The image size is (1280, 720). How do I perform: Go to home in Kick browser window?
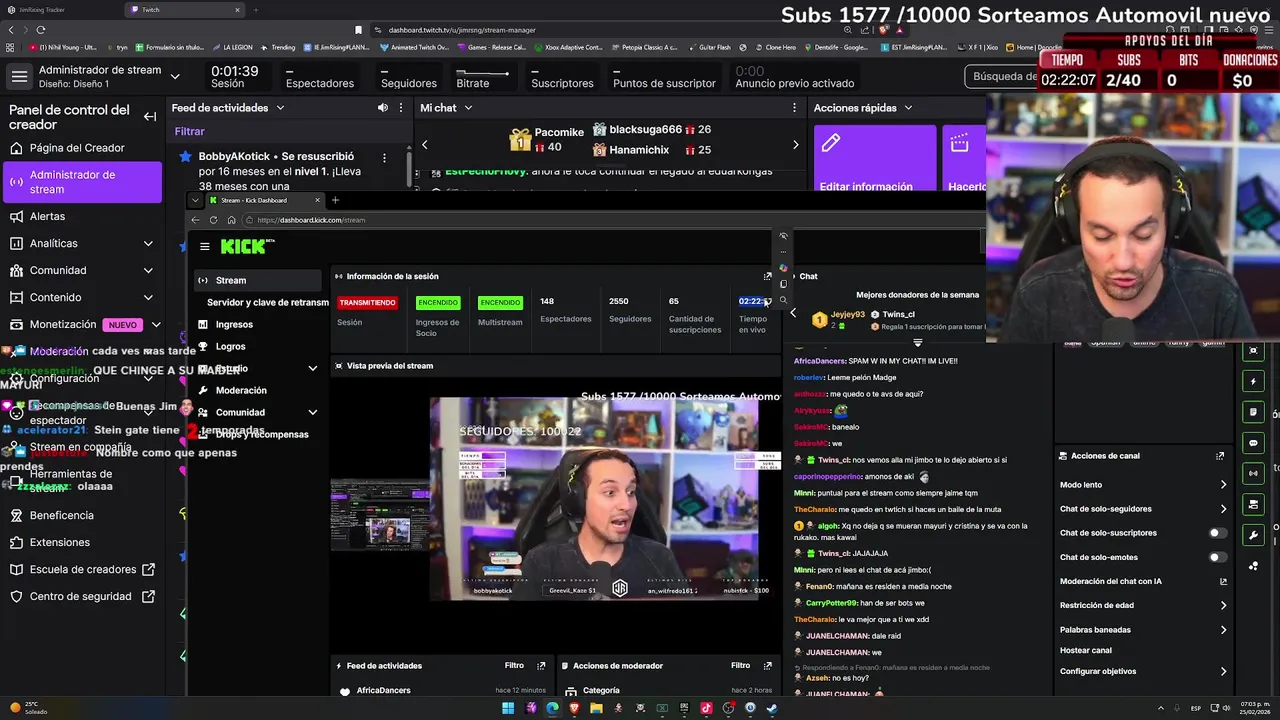231,220
